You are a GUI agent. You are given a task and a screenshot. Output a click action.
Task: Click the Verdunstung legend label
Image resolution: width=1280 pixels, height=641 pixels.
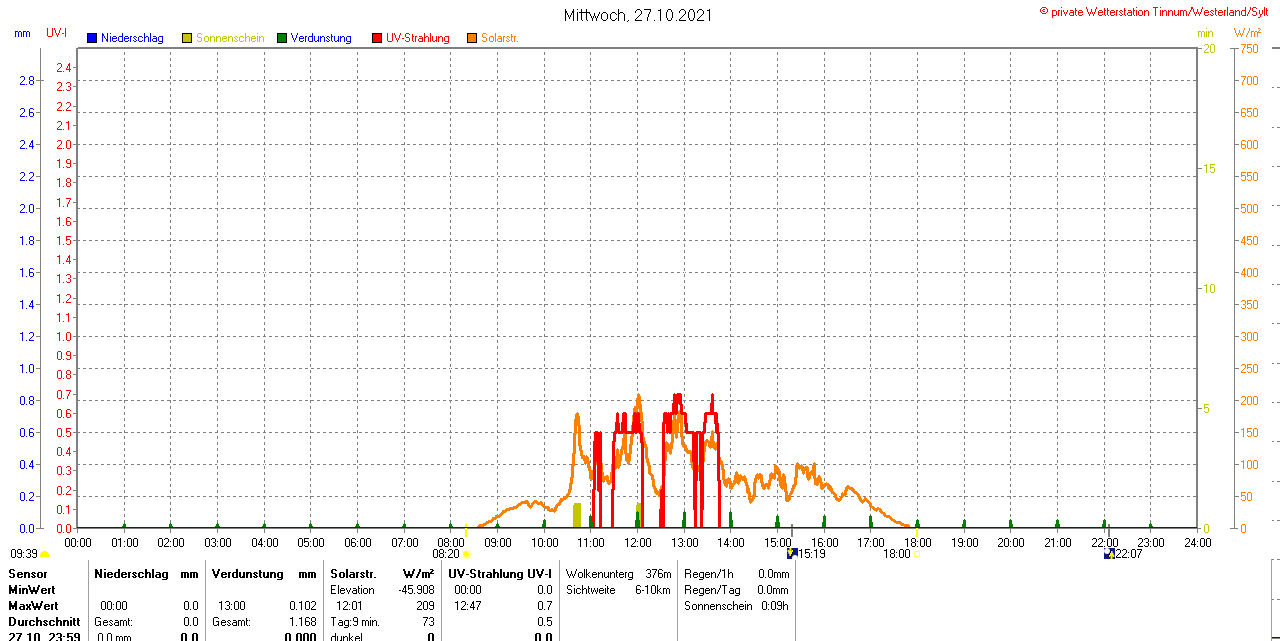tap(321, 38)
